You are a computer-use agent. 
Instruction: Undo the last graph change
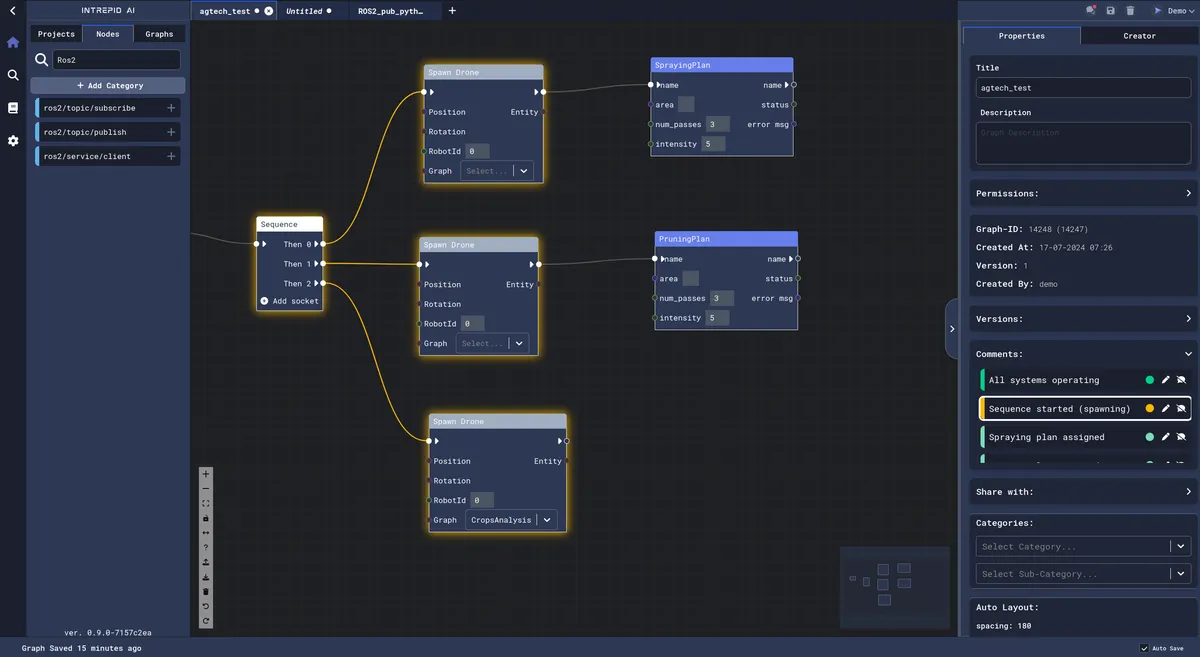click(206, 606)
